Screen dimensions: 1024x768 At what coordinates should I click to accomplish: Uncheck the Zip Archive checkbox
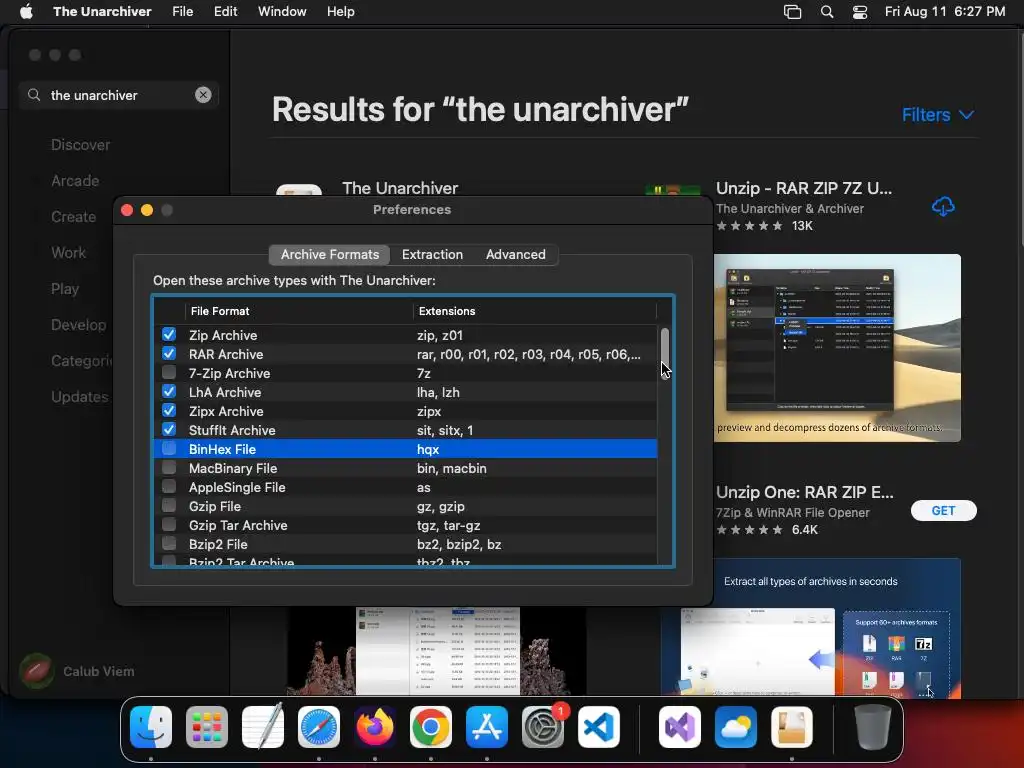[169, 334]
